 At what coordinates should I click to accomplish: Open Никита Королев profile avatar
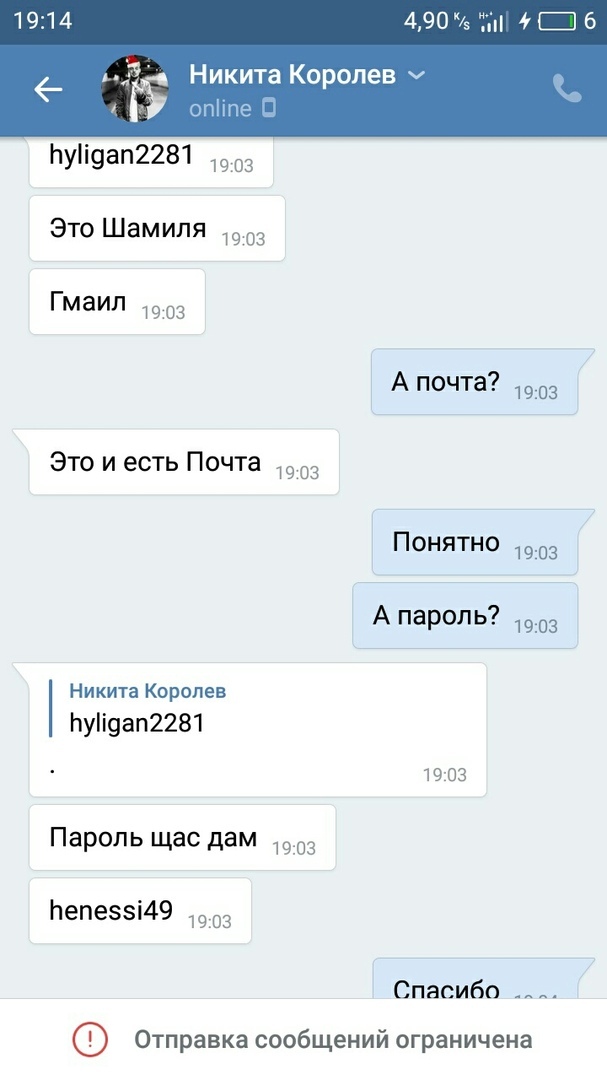coord(135,89)
